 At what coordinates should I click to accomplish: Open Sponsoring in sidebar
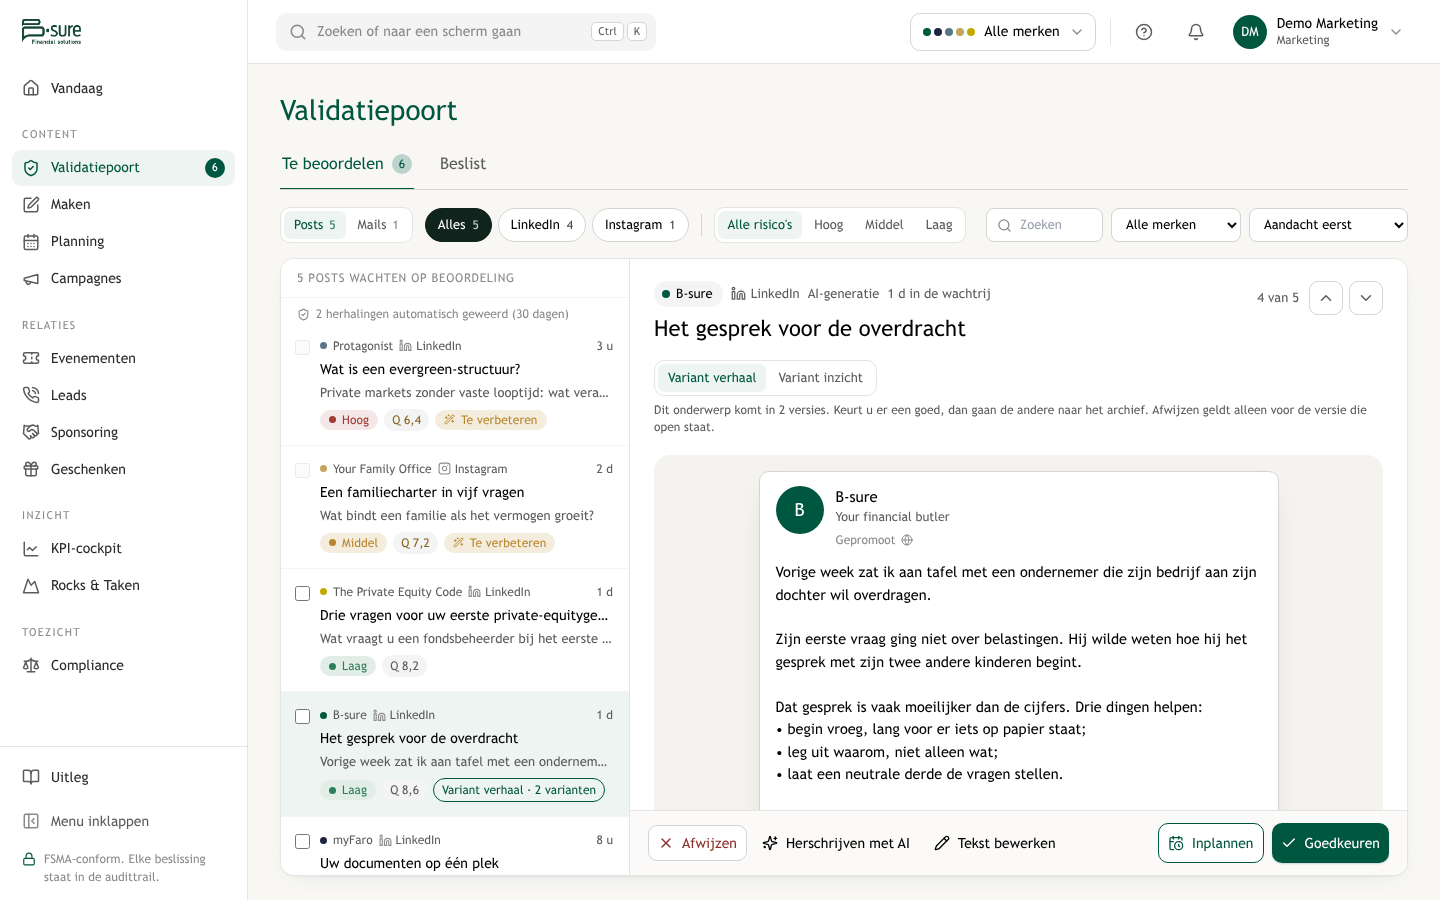point(123,432)
